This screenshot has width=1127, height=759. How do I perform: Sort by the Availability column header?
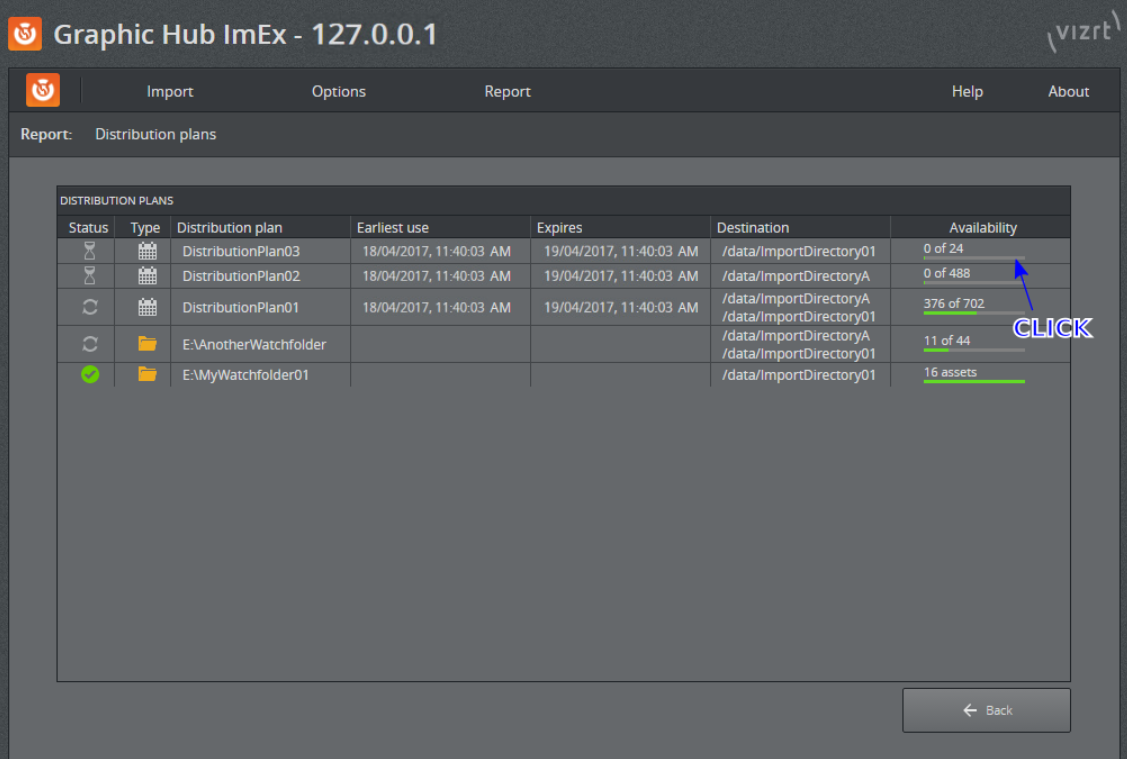983,227
